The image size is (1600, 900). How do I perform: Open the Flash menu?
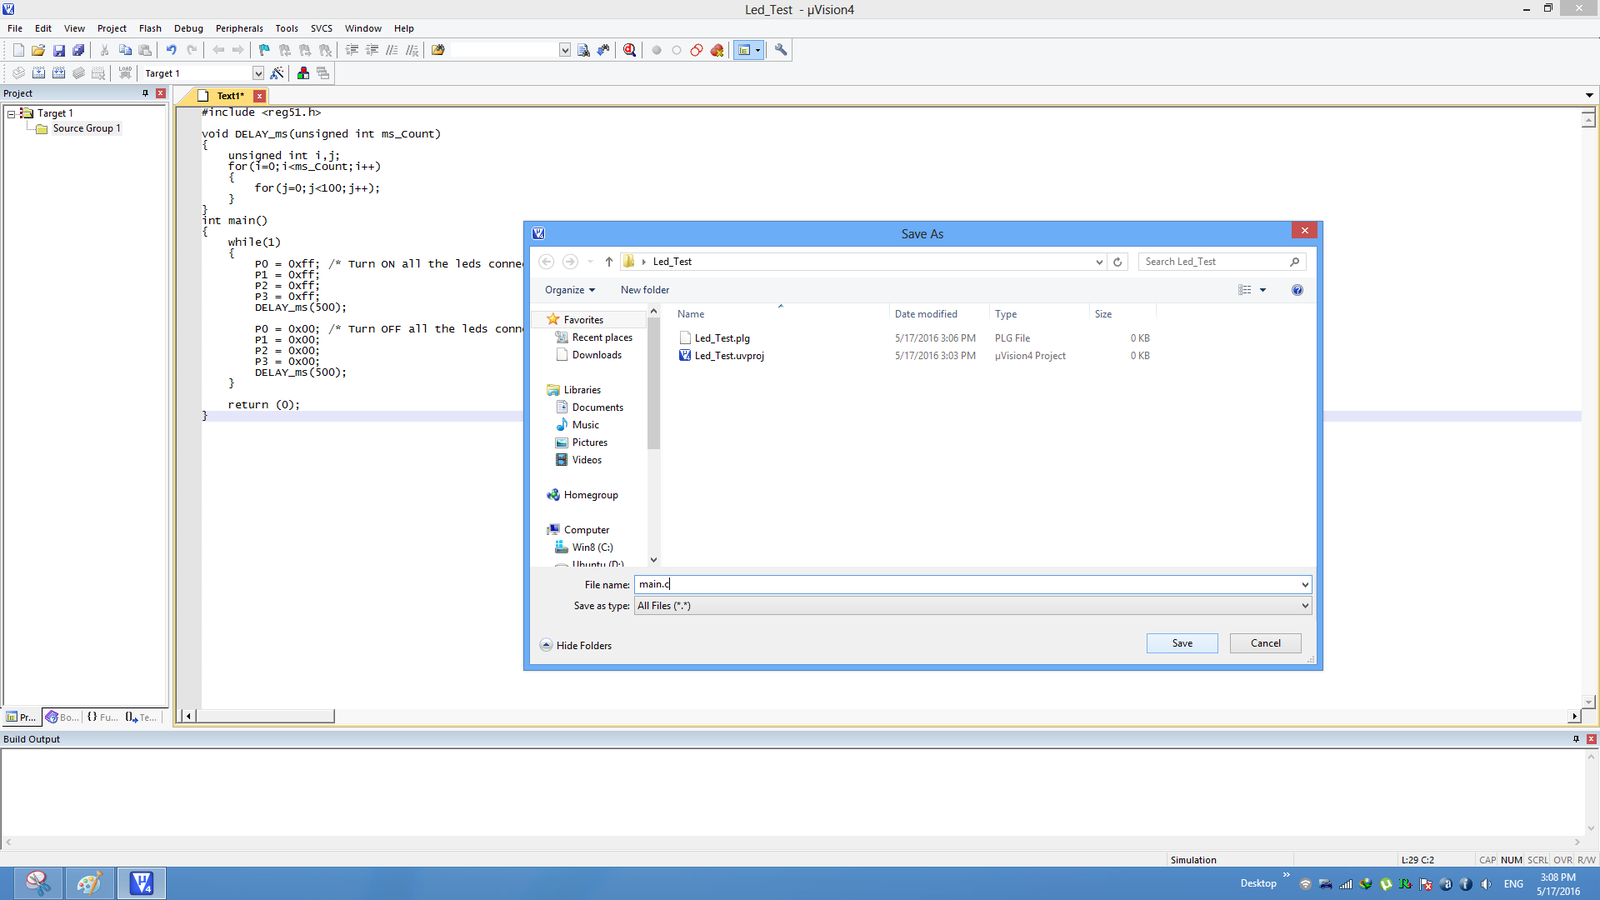[150, 28]
